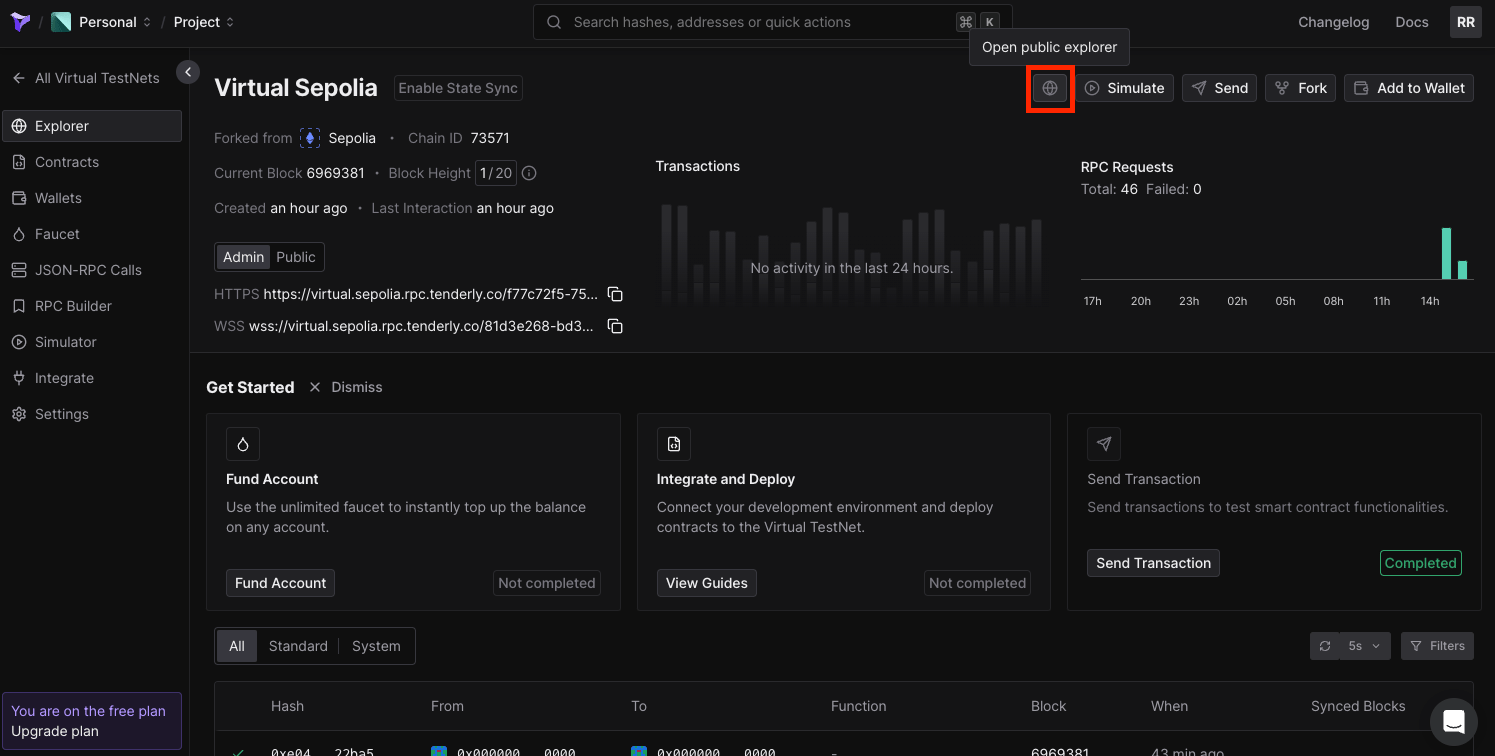Open Integrate in the sidebar

click(92, 378)
